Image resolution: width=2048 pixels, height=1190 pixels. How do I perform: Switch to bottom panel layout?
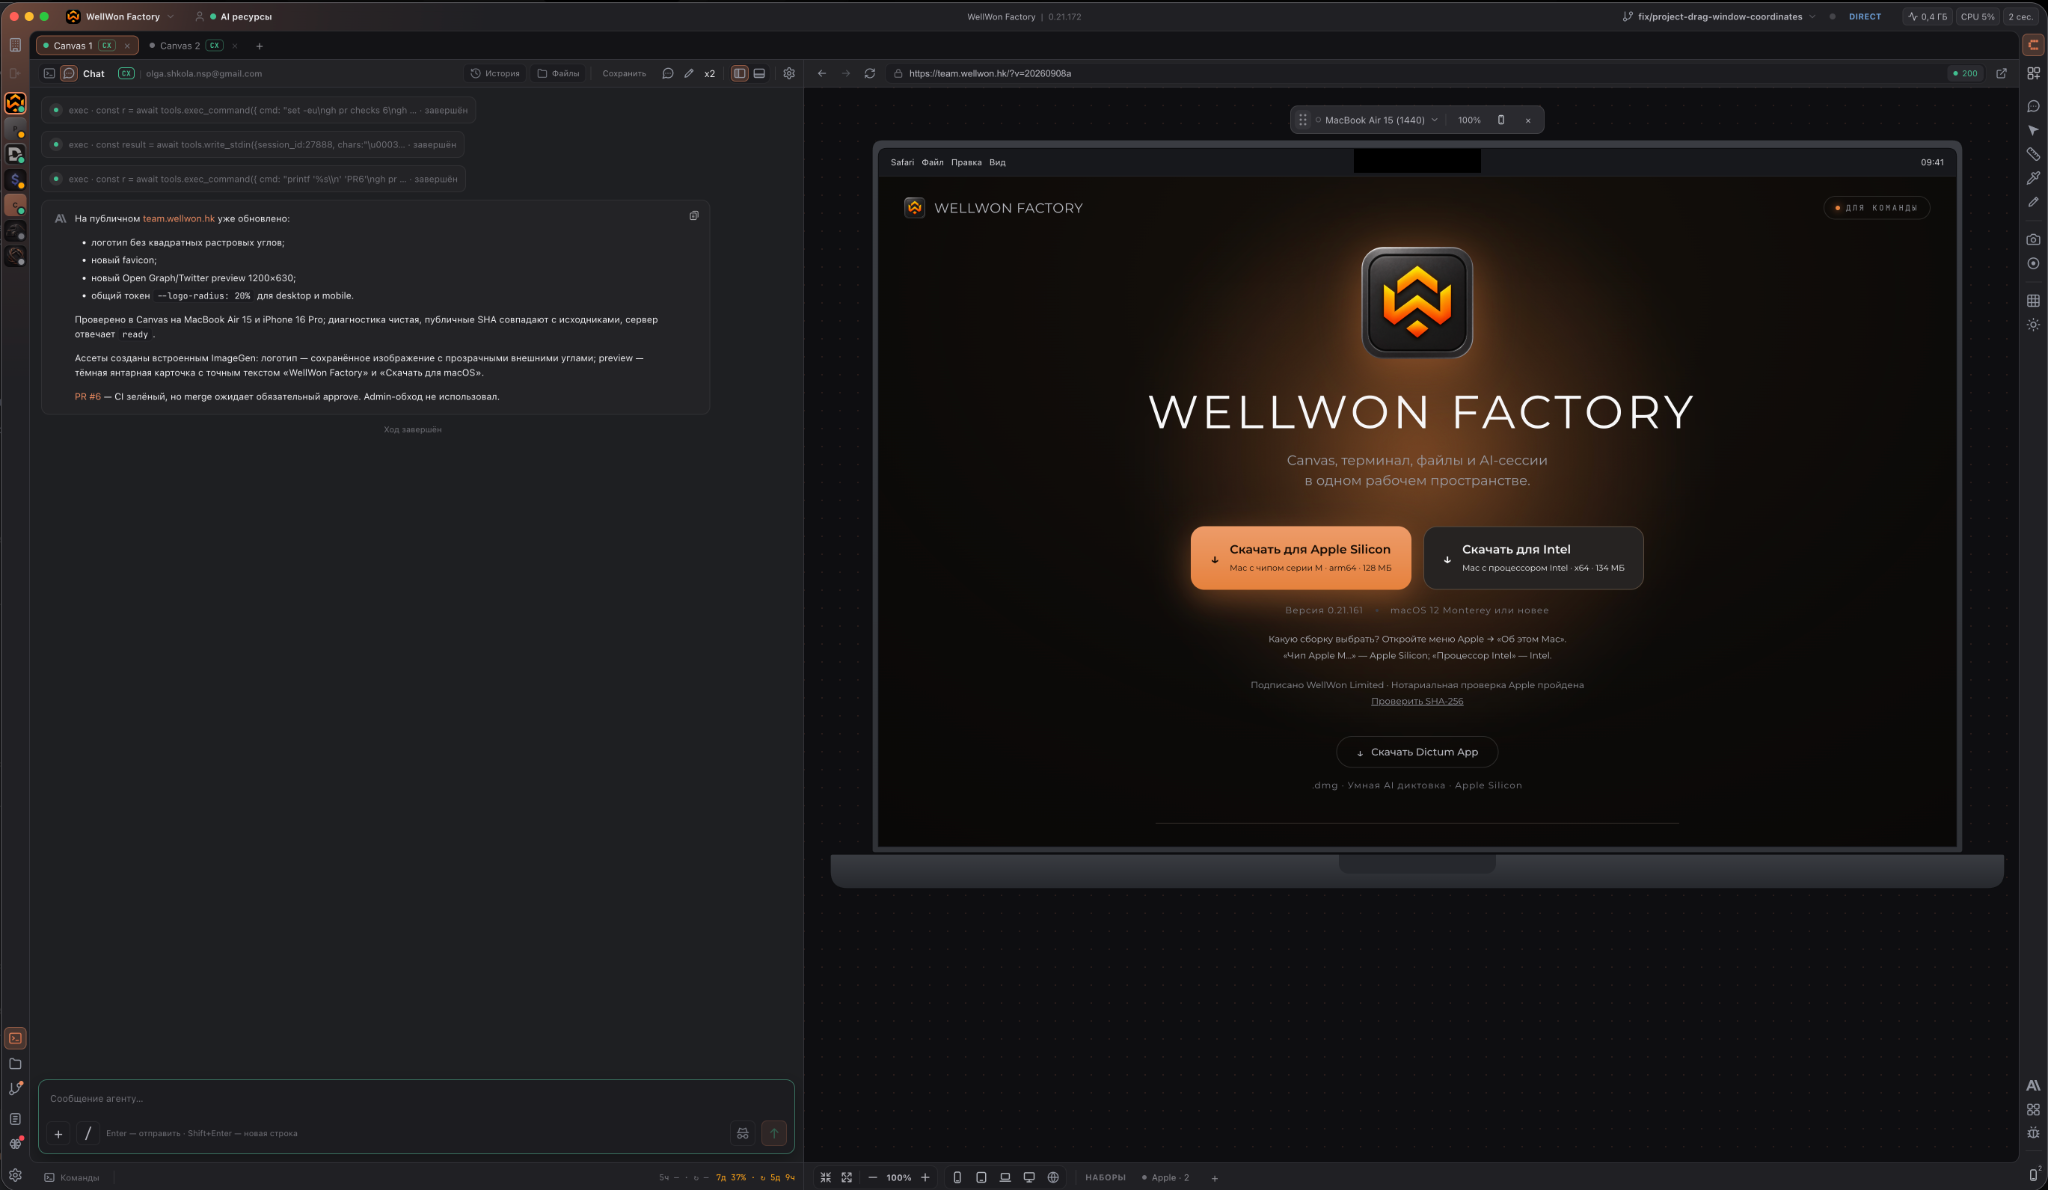point(760,73)
